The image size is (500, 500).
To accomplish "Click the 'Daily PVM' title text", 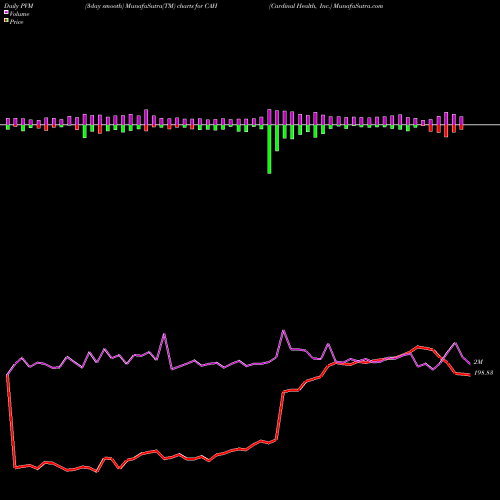I will pyautogui.click(x=19, y=6).
